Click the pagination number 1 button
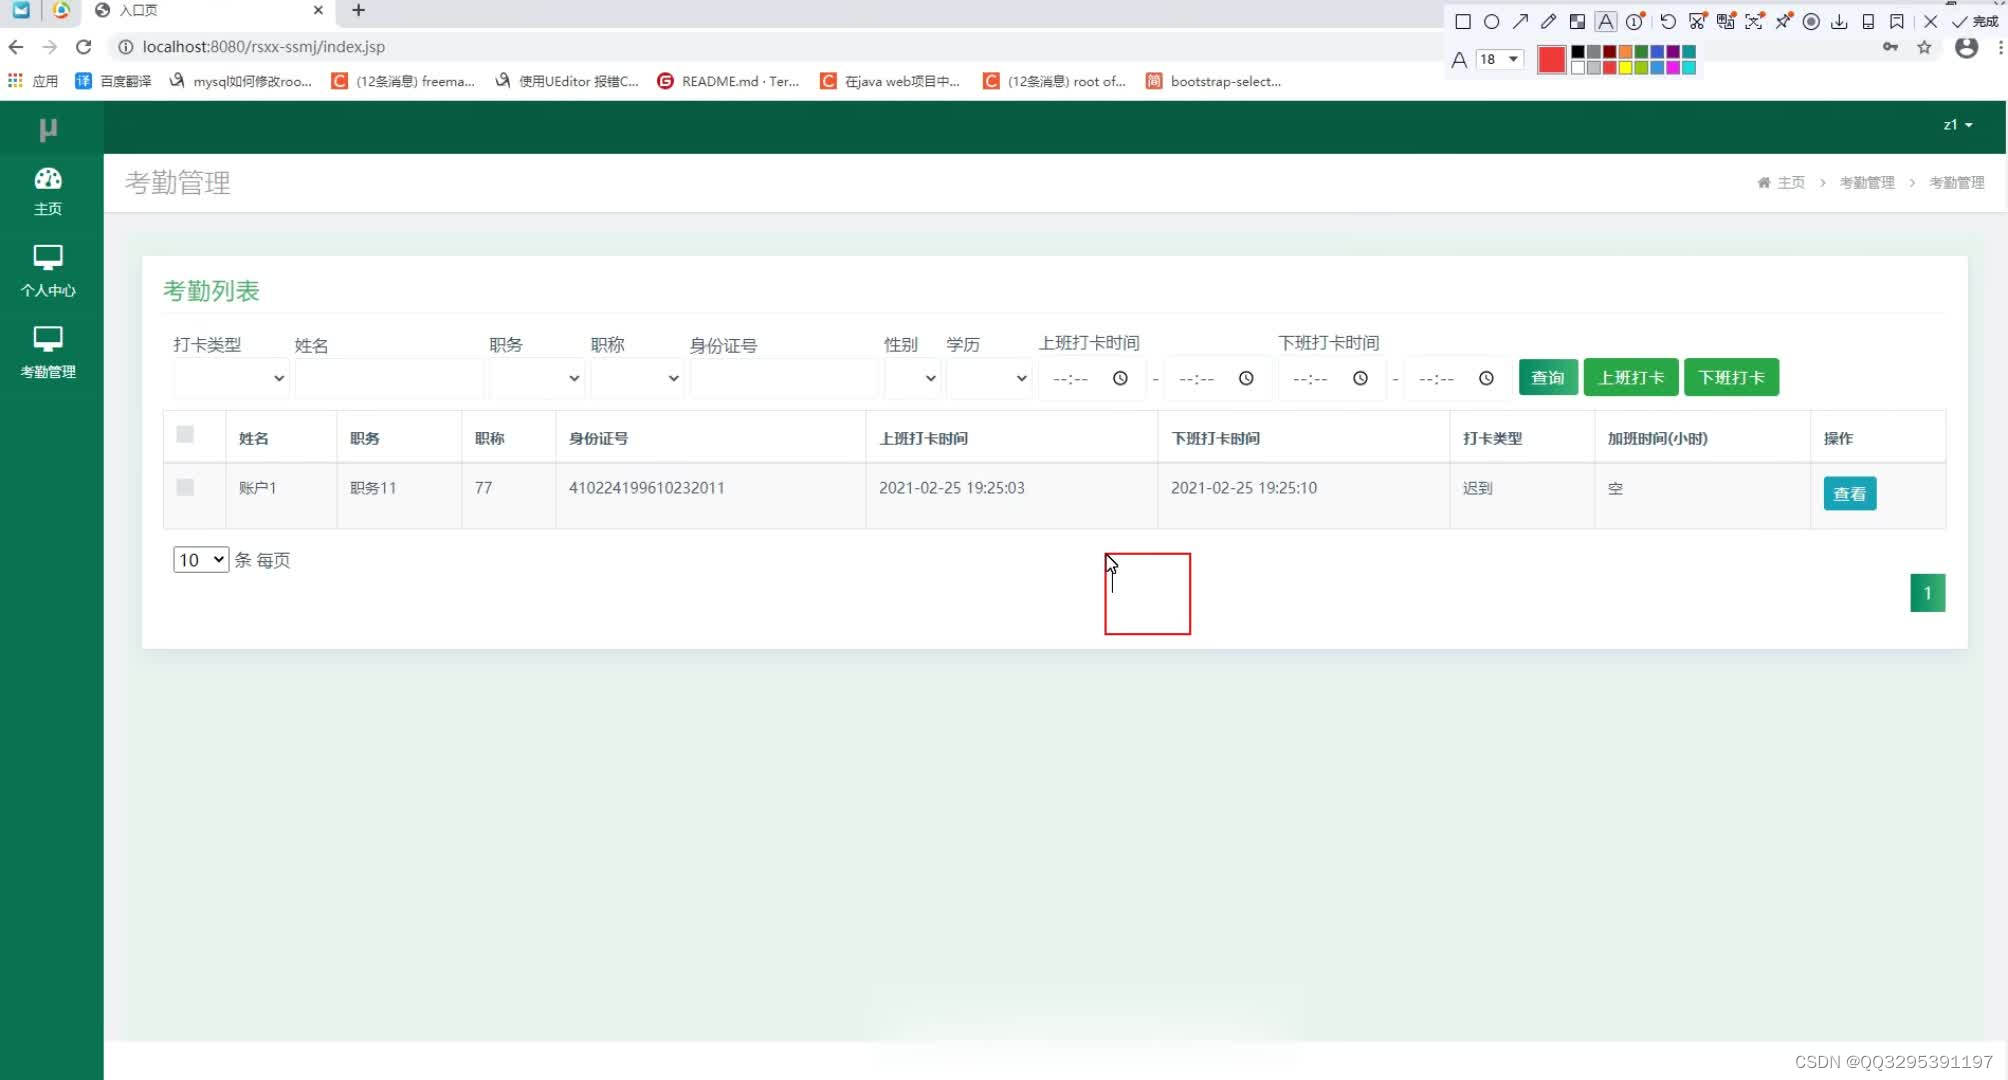Viewport: 2008px width, 1080px height. pyautogui.click(x=1927, y=593)
